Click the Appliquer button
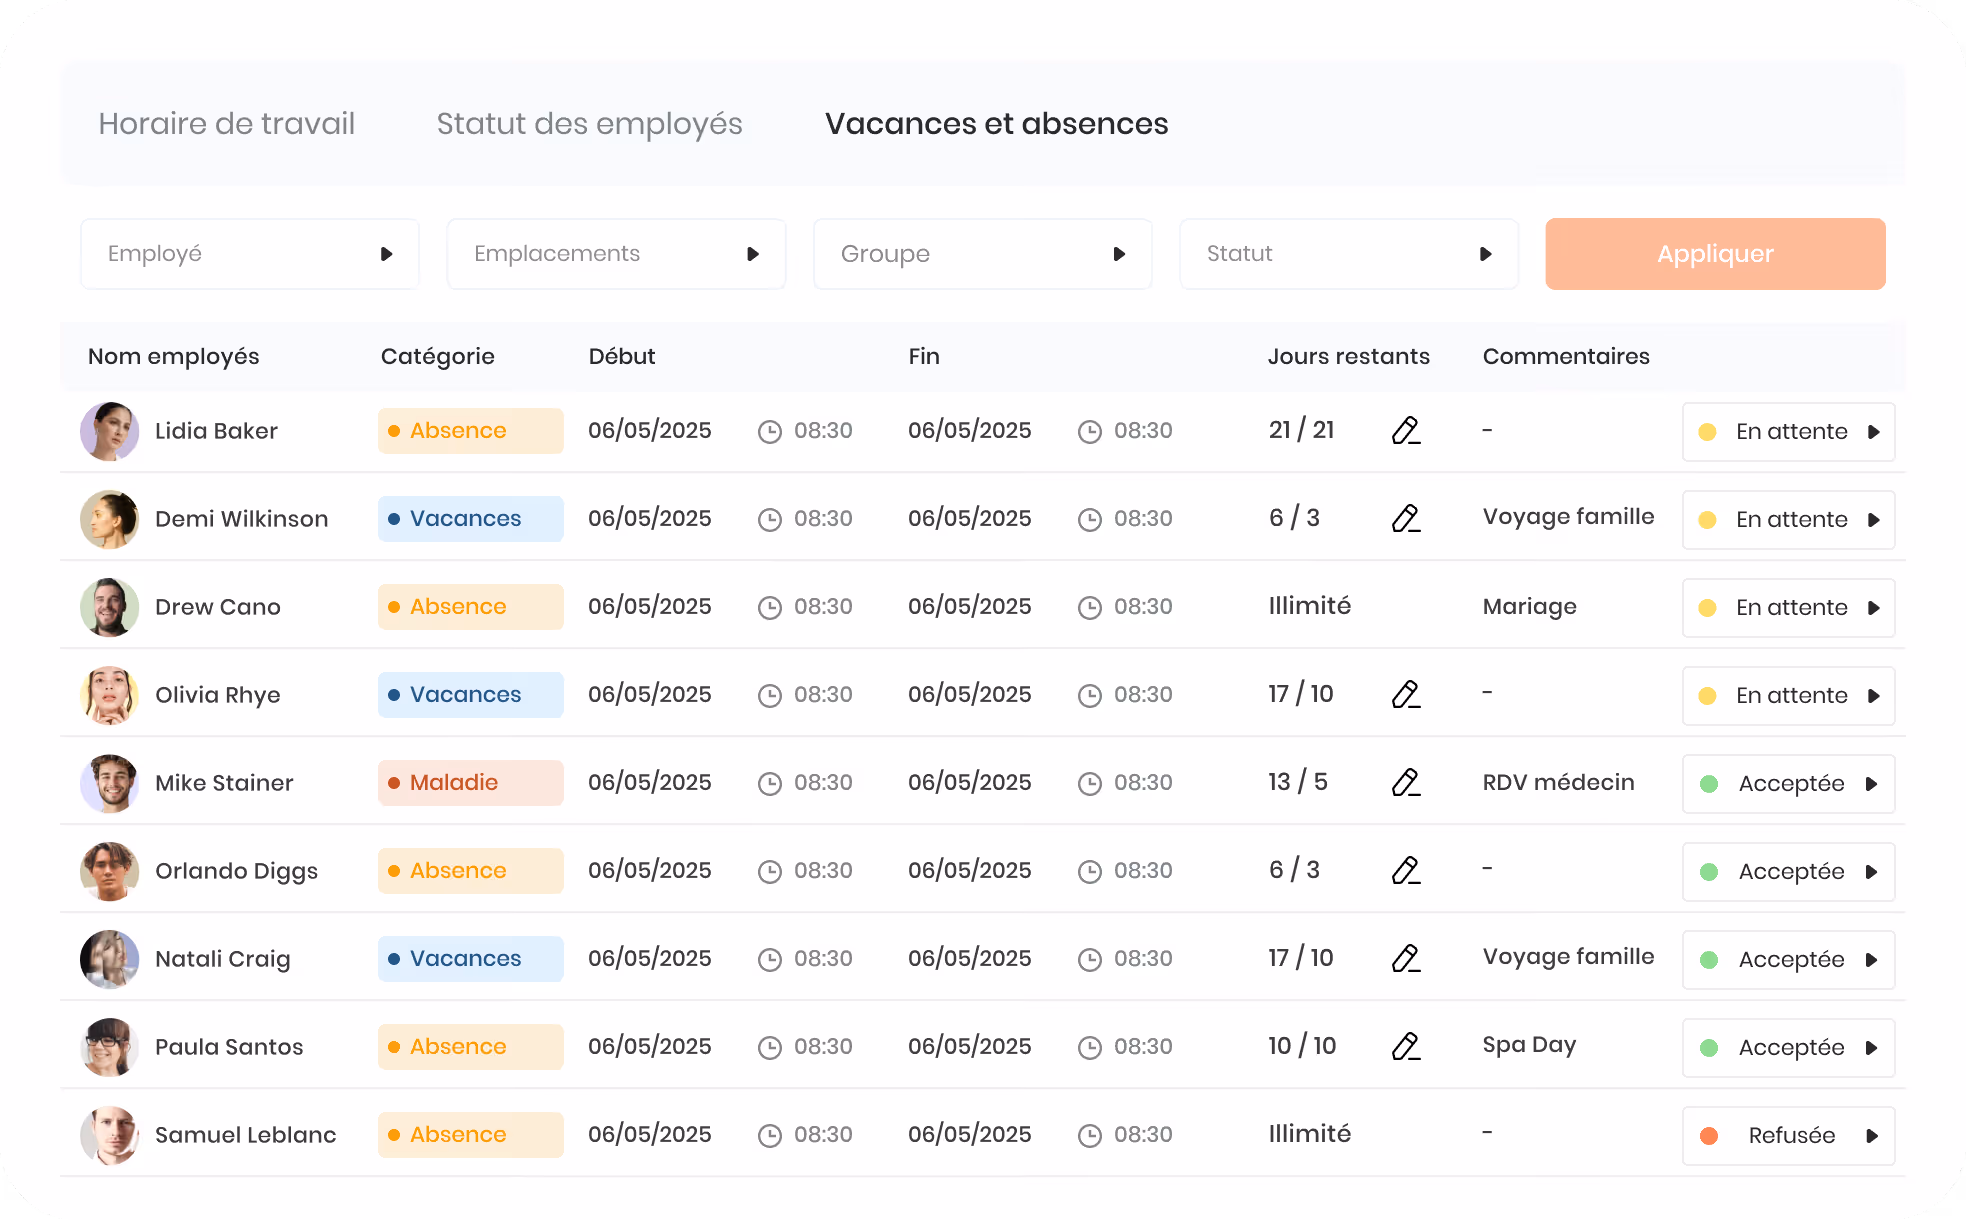 1716,254
